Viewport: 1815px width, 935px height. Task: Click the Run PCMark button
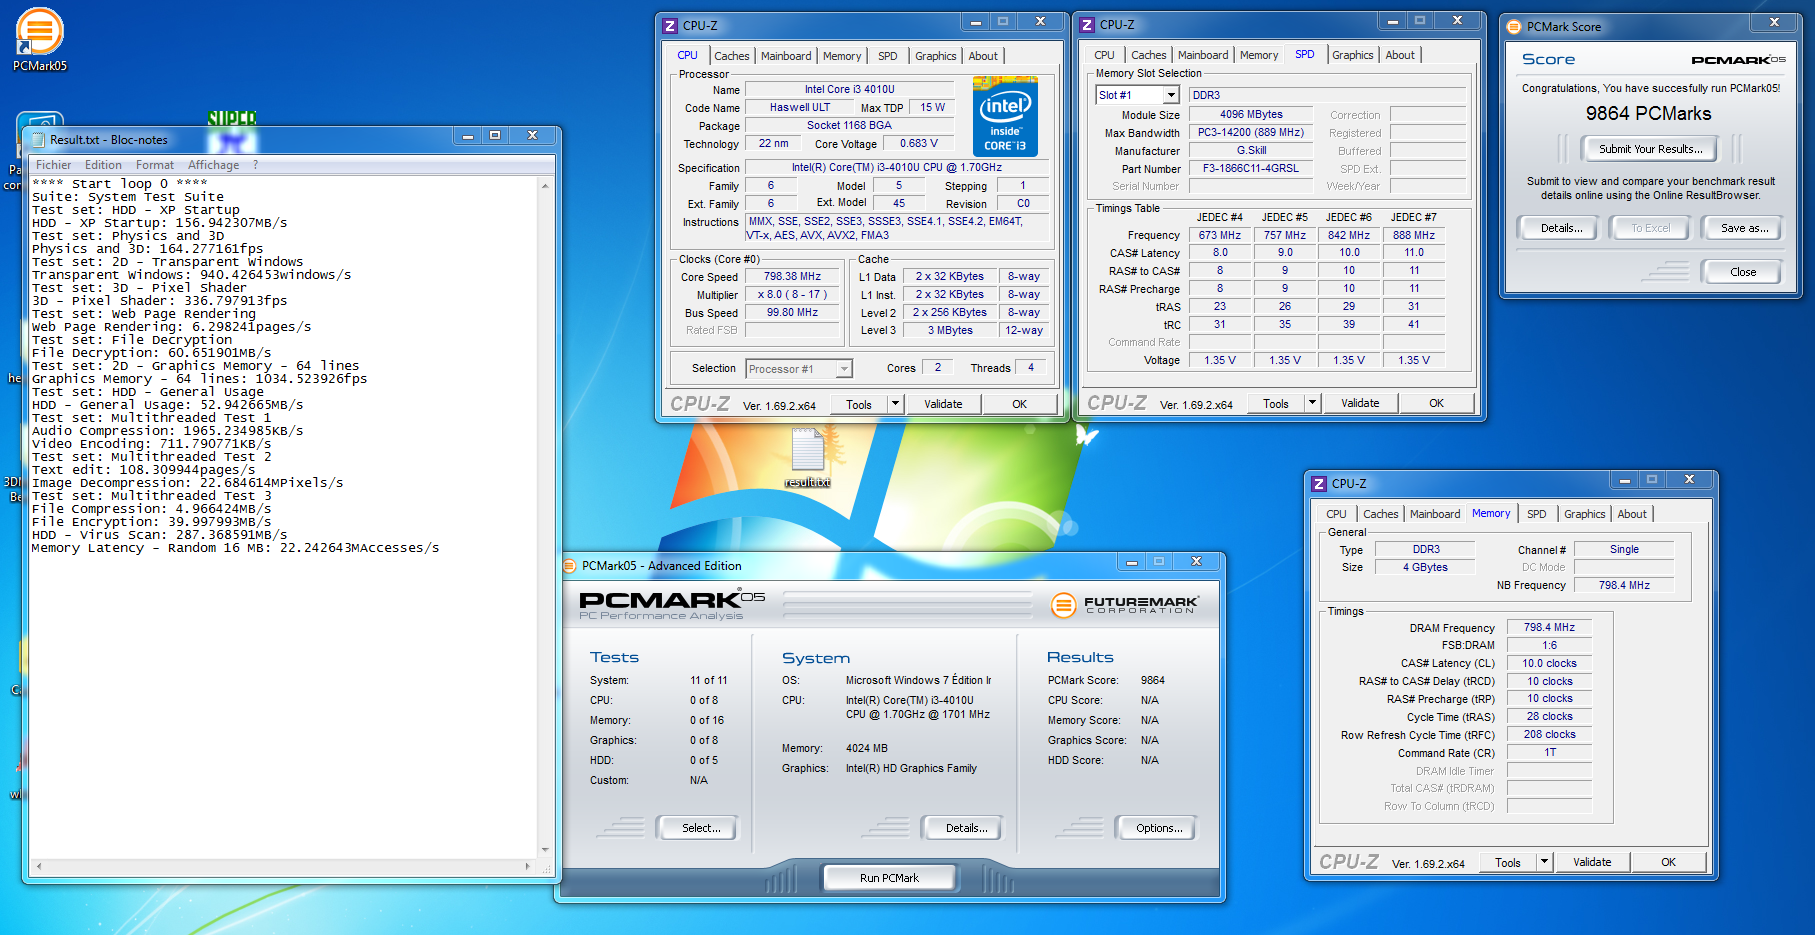click(889, 878)
